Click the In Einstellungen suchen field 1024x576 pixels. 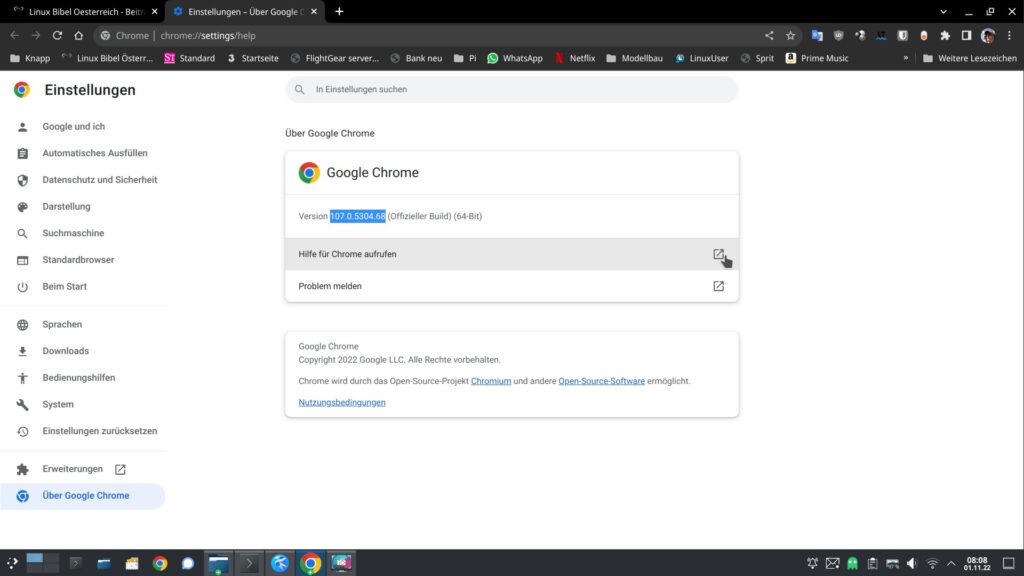click(511, 89)
